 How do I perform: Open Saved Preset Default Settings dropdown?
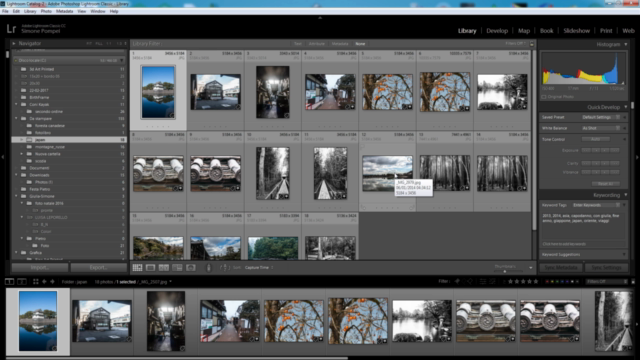(x=601, y=117)
